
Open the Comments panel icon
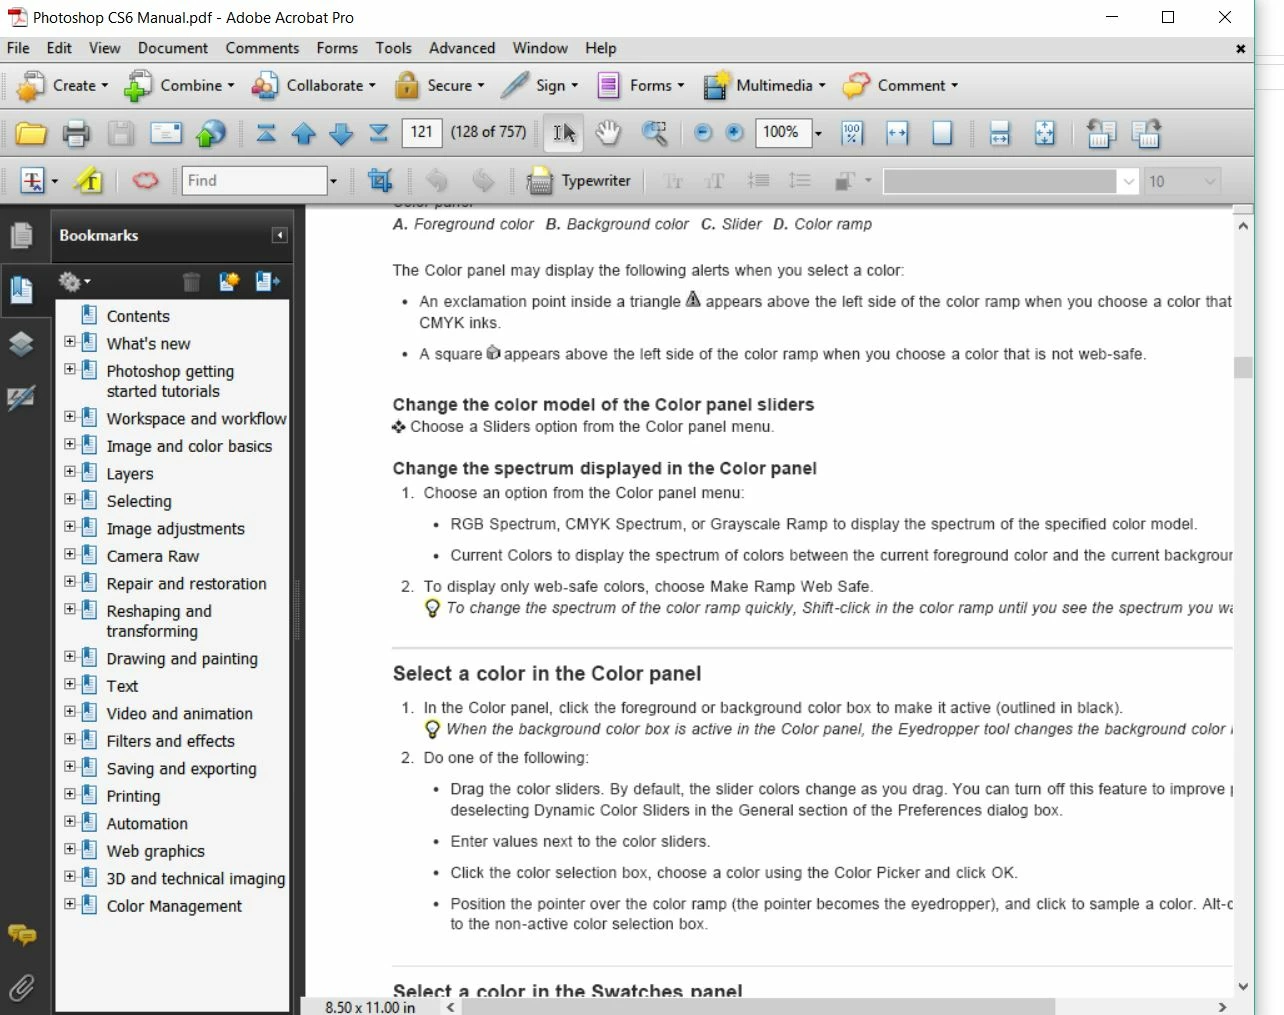click(x=21, y=935)
